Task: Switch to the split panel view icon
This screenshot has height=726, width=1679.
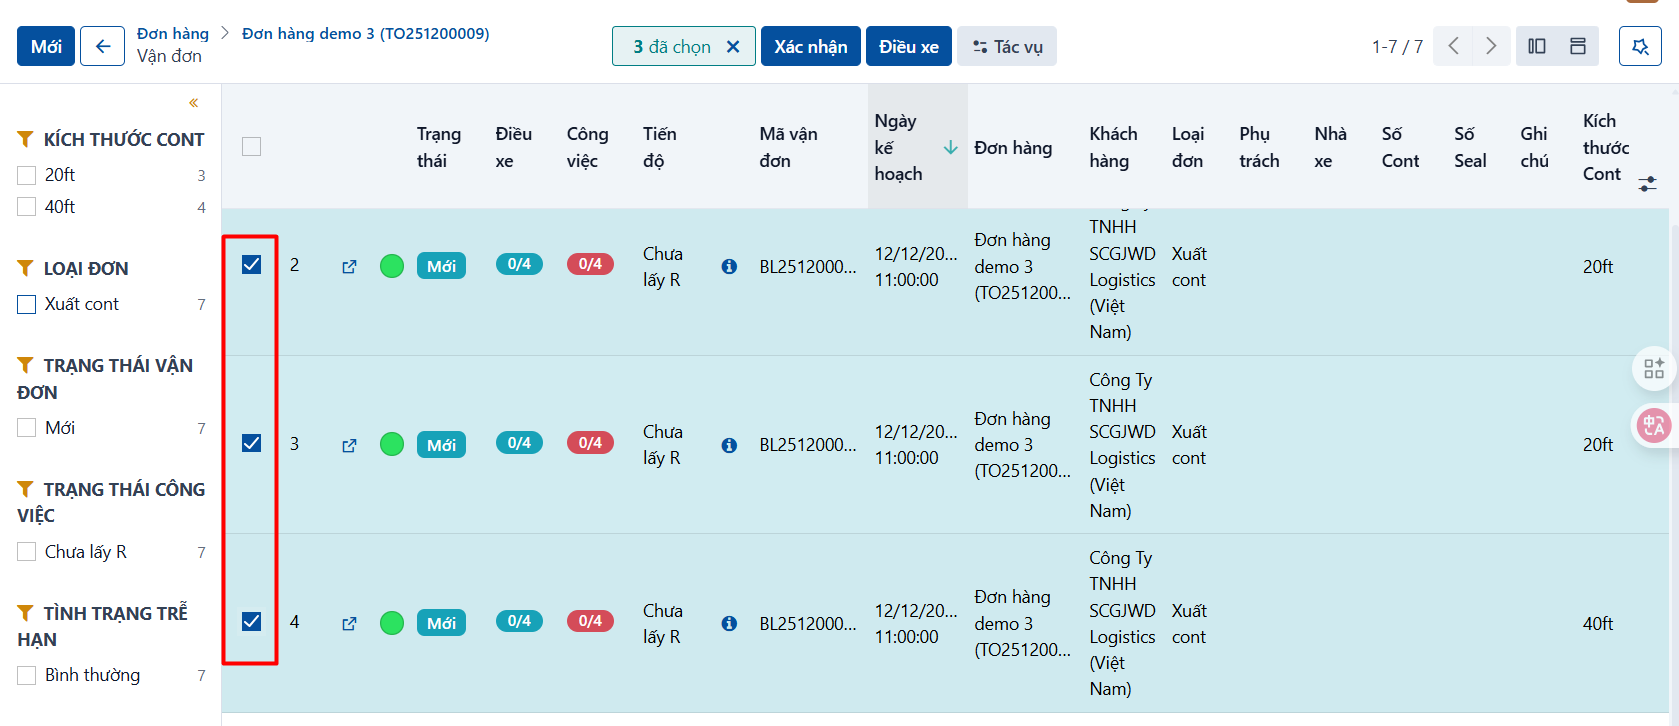Action: coord(1537,46)
